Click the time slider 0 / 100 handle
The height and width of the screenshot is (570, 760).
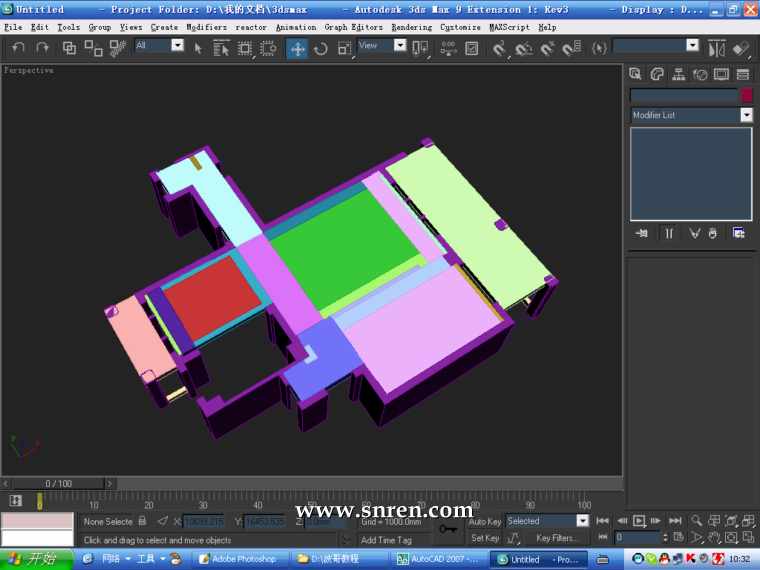pyautogui.click(x=59, y=483)
